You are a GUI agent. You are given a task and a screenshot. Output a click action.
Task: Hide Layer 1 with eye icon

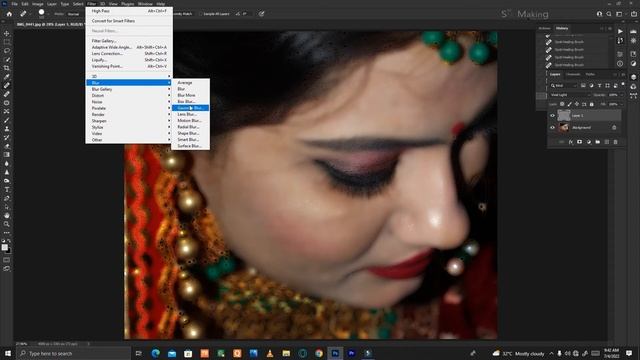[552, 116]
